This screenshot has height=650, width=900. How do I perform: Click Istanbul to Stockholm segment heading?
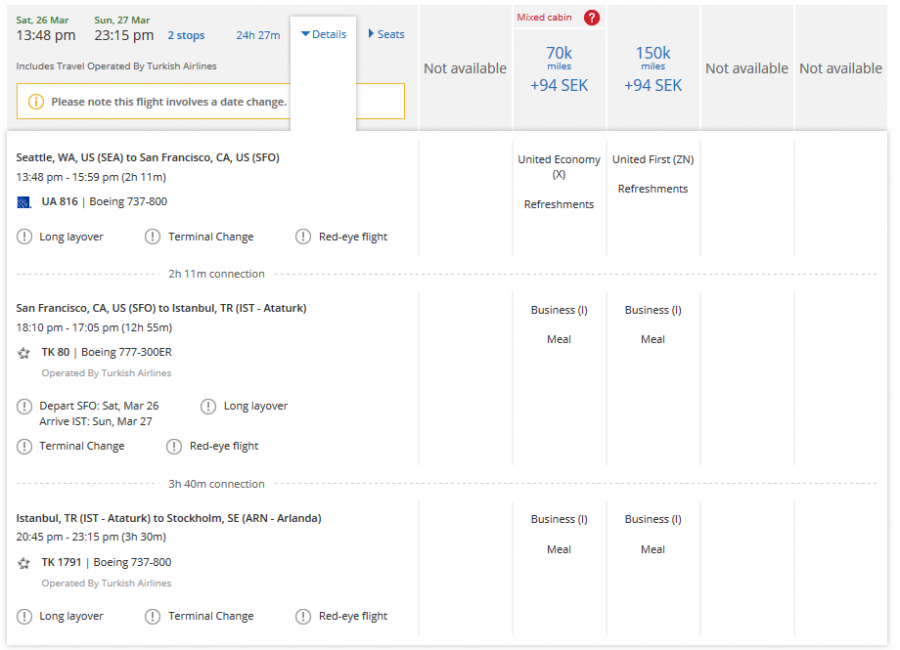pos(169,519)
